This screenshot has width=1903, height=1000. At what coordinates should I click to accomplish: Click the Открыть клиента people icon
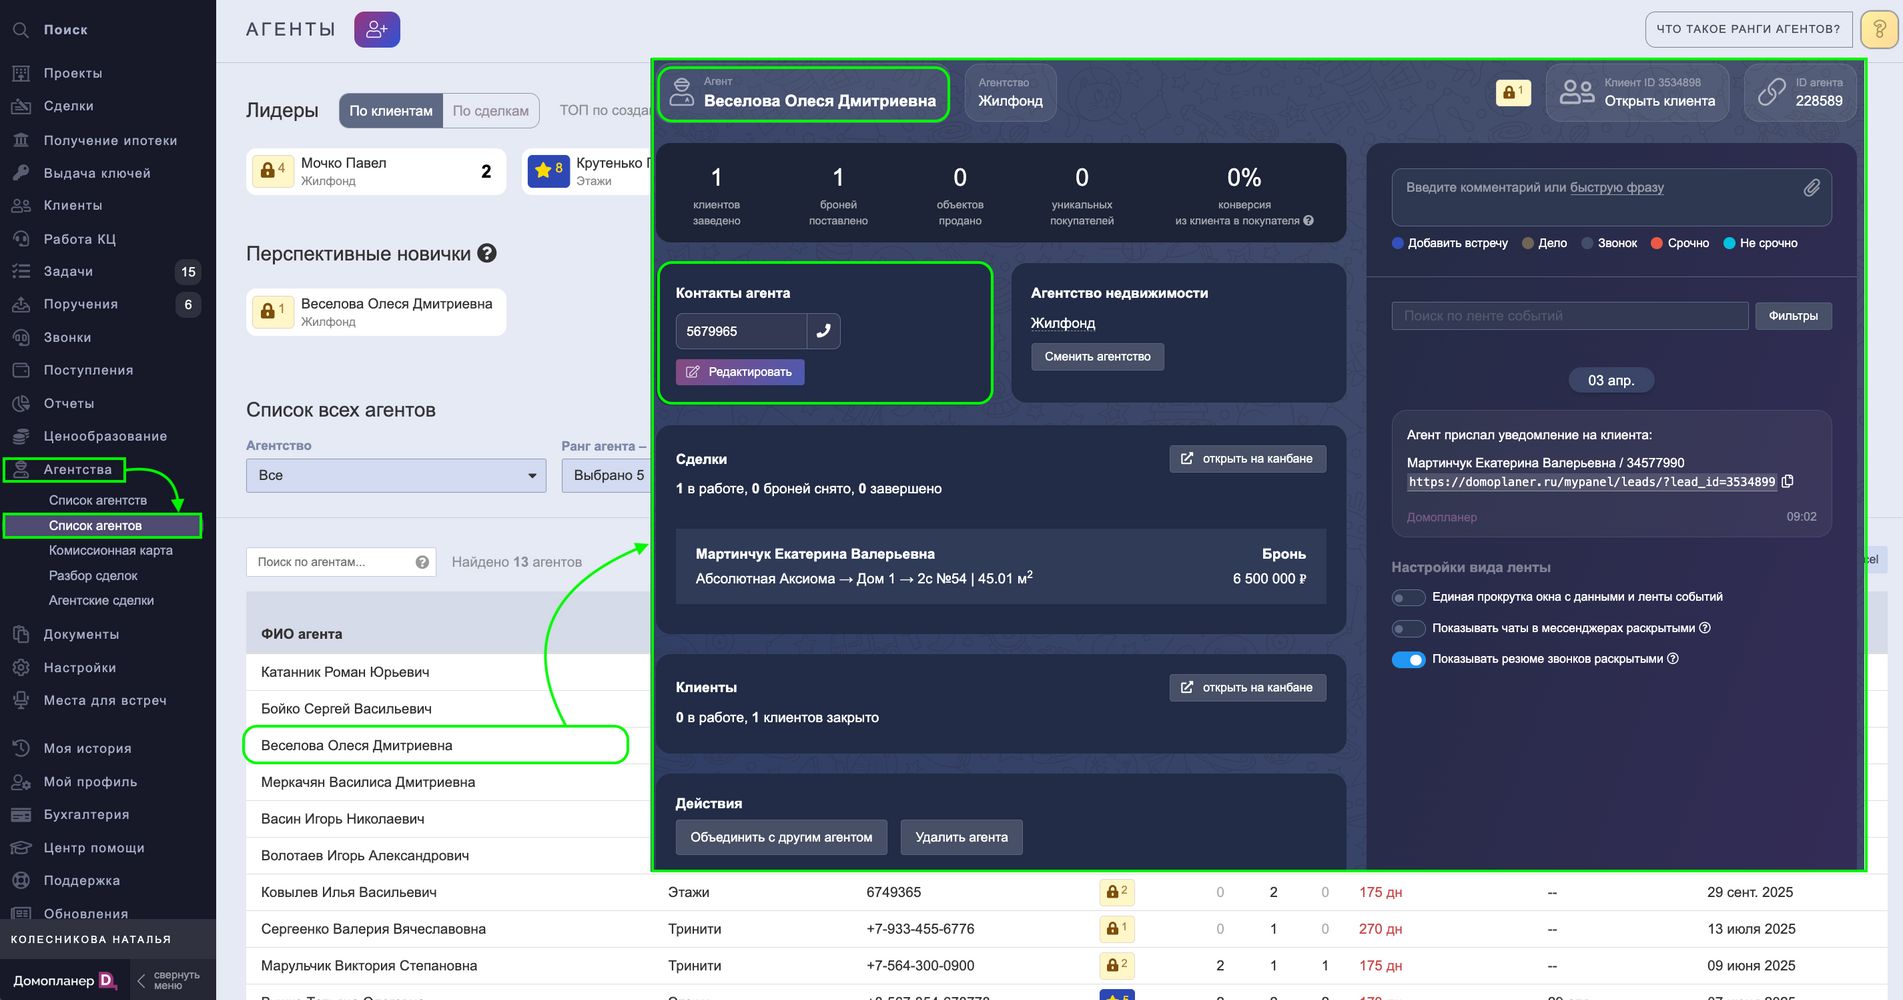click(1577, 92)
